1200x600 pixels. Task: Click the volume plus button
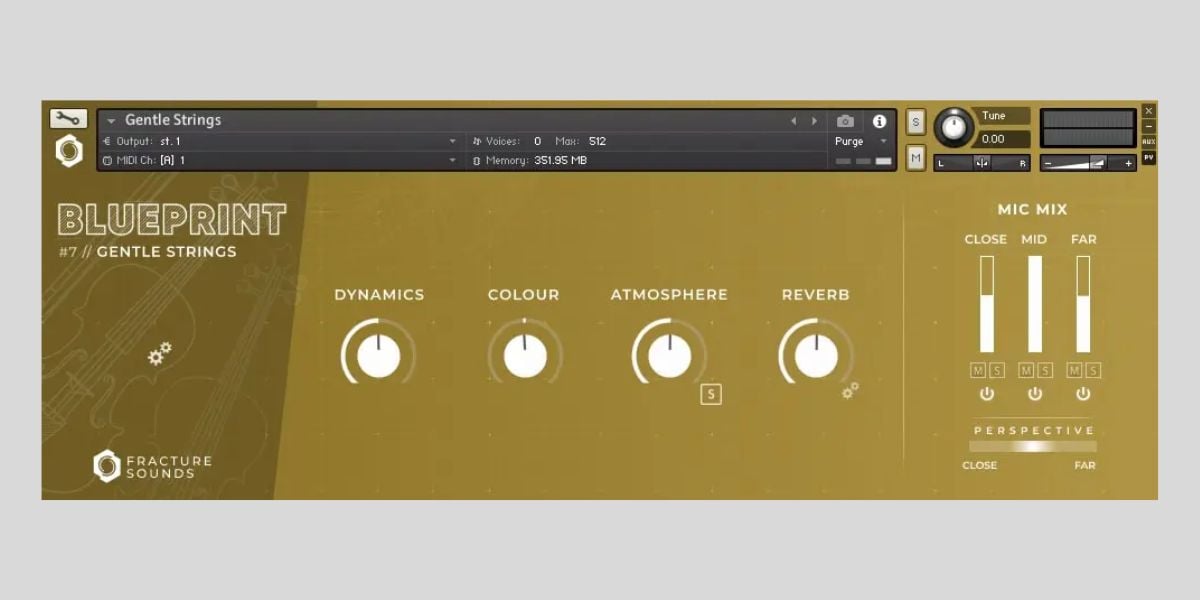[x=1129, y=163]
